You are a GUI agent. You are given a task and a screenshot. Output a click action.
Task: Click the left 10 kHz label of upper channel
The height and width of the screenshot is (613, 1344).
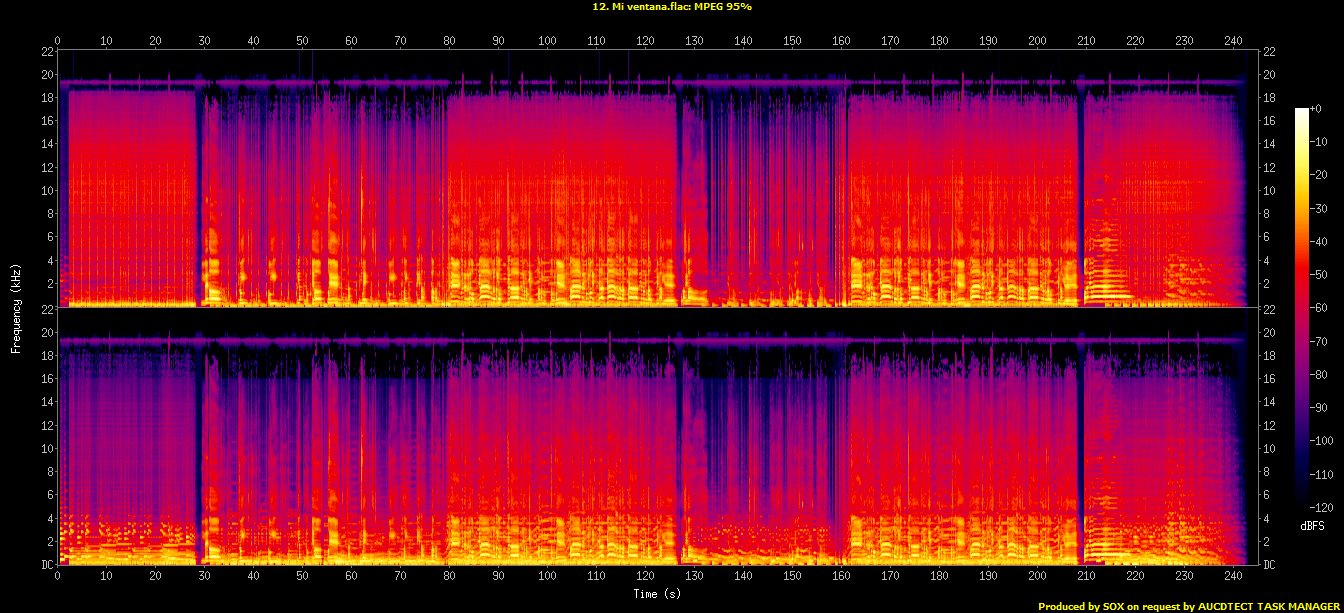pos(47,190)
